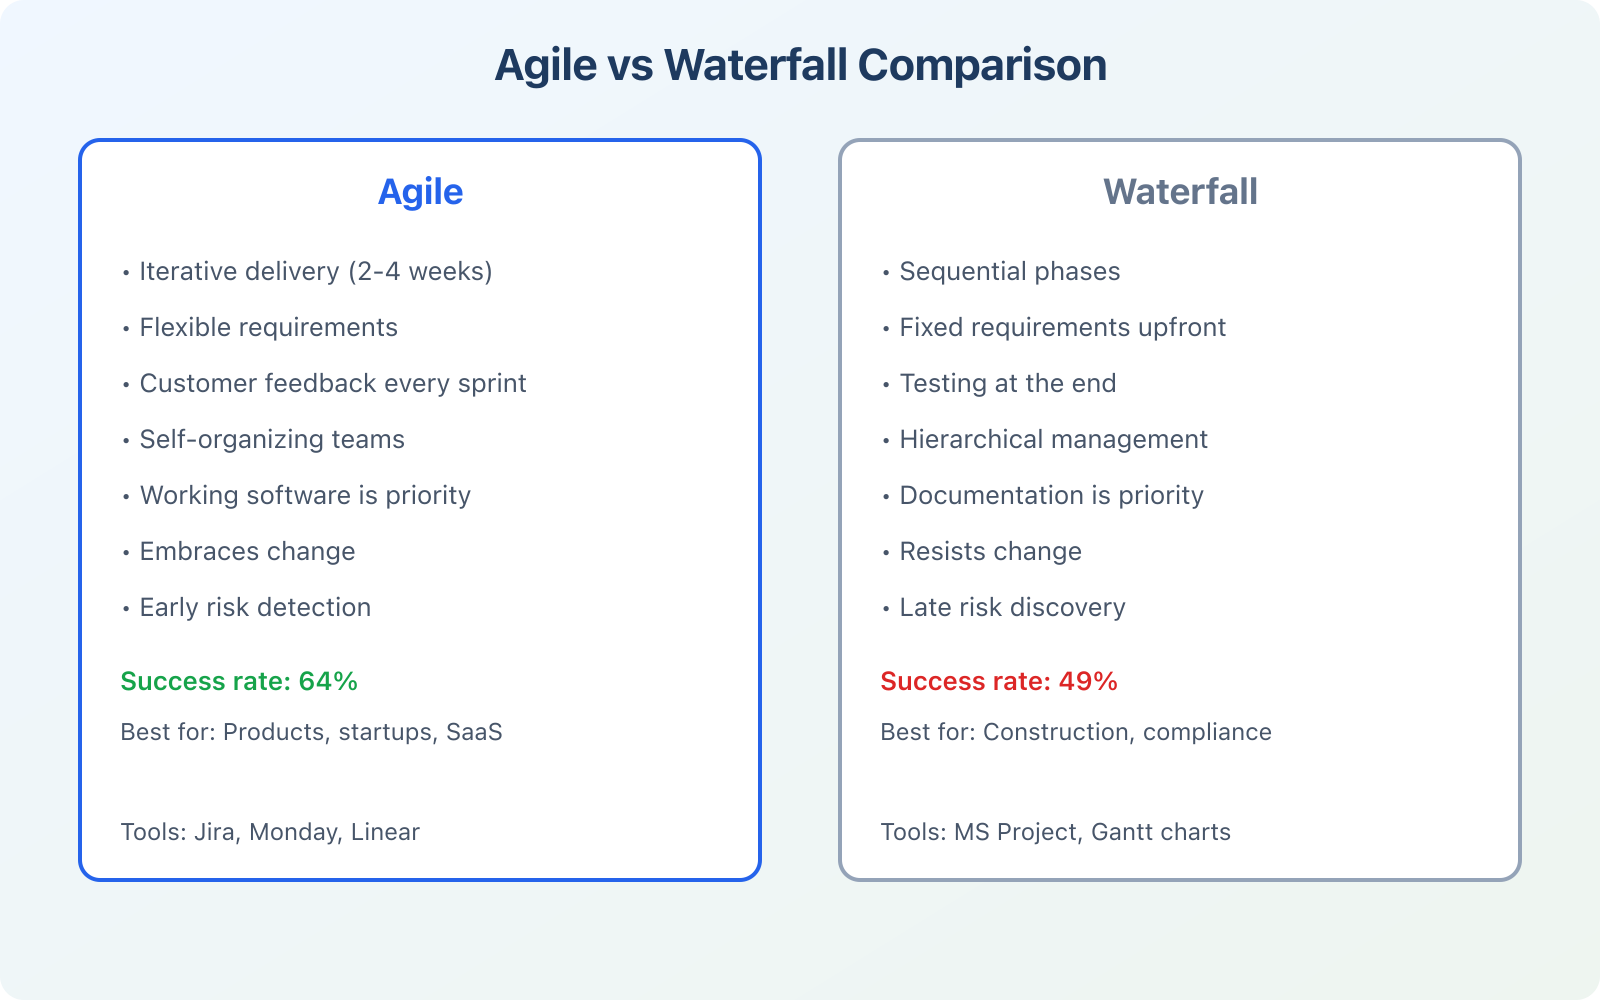Image resolution: width=1600 pixels, height=1000 pixels.
Task: Click the "Early risk detection" item
Action: point(255,608)
